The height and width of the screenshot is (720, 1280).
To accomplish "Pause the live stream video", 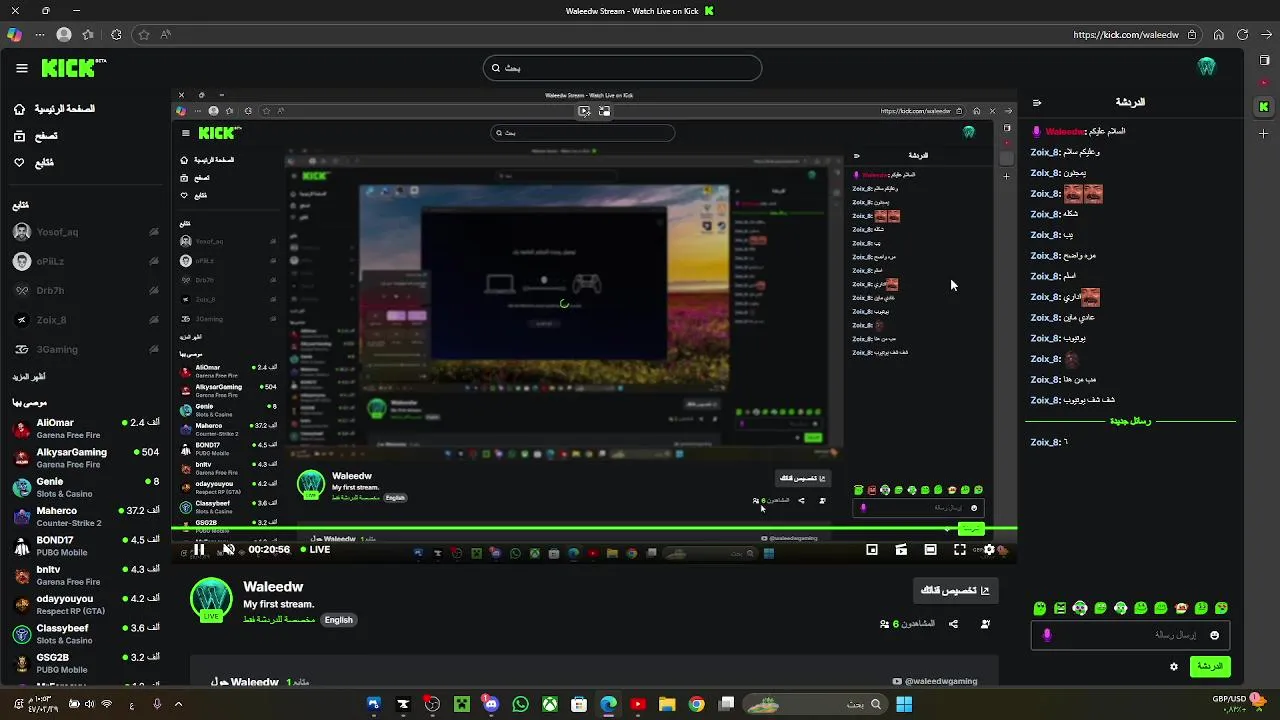I will tap(199, 549).
